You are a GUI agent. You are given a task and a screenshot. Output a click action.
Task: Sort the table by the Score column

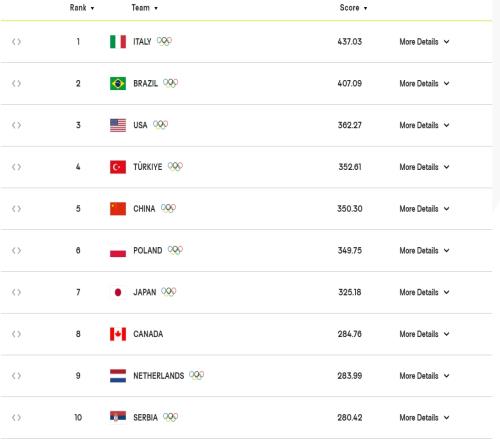coord(353,8)
